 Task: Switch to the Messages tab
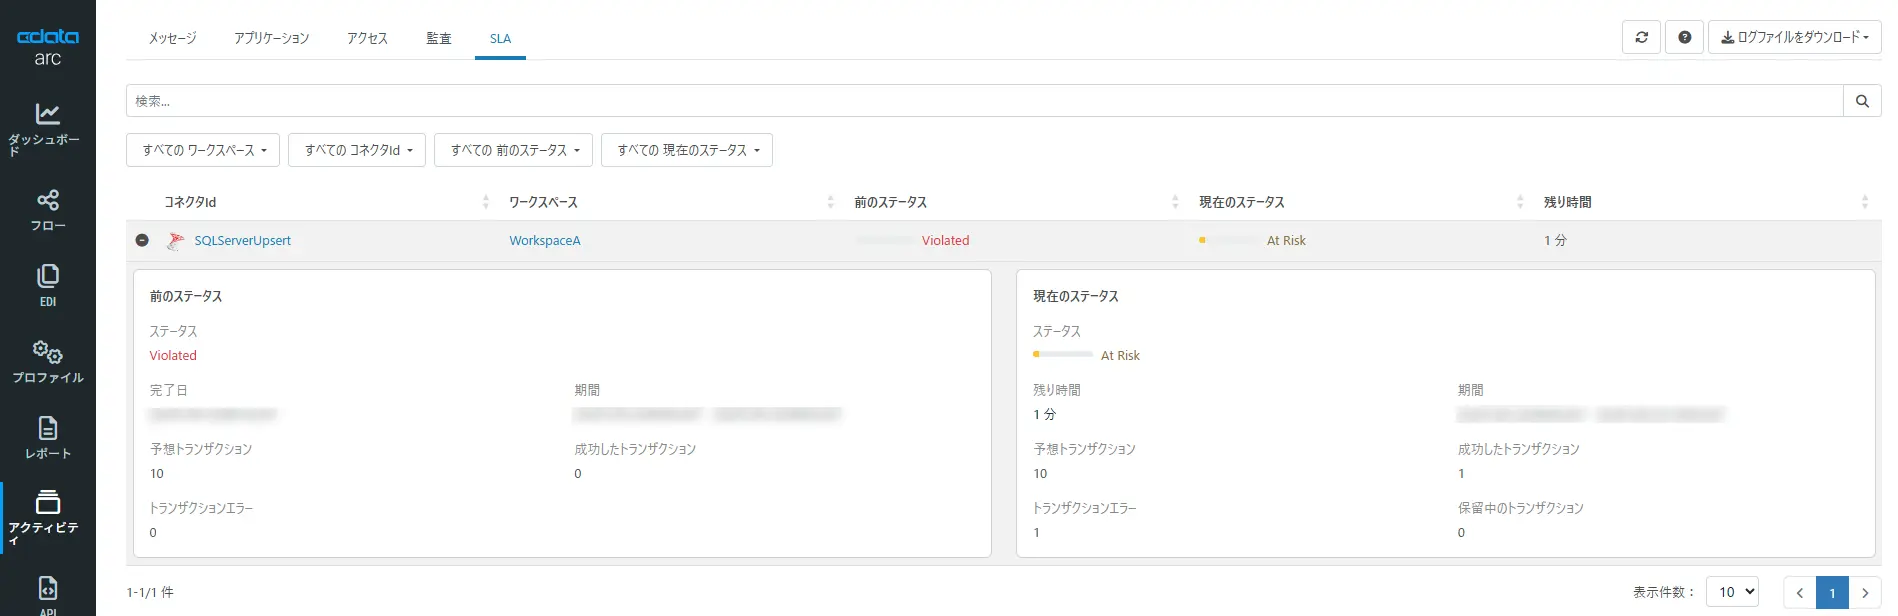172,39
